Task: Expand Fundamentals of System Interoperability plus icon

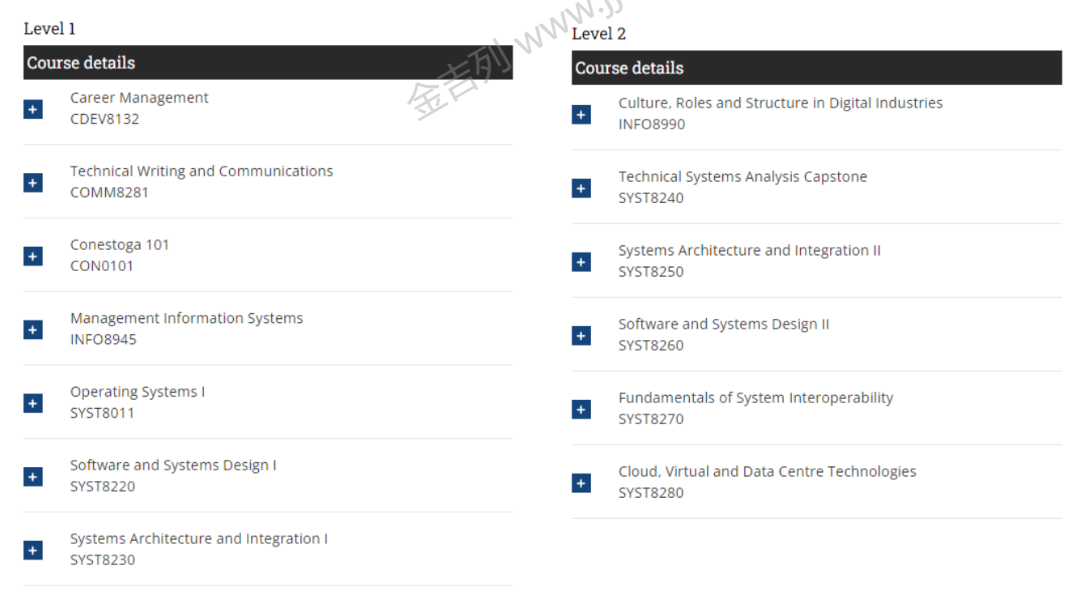Action: click(x=581, y=409)
